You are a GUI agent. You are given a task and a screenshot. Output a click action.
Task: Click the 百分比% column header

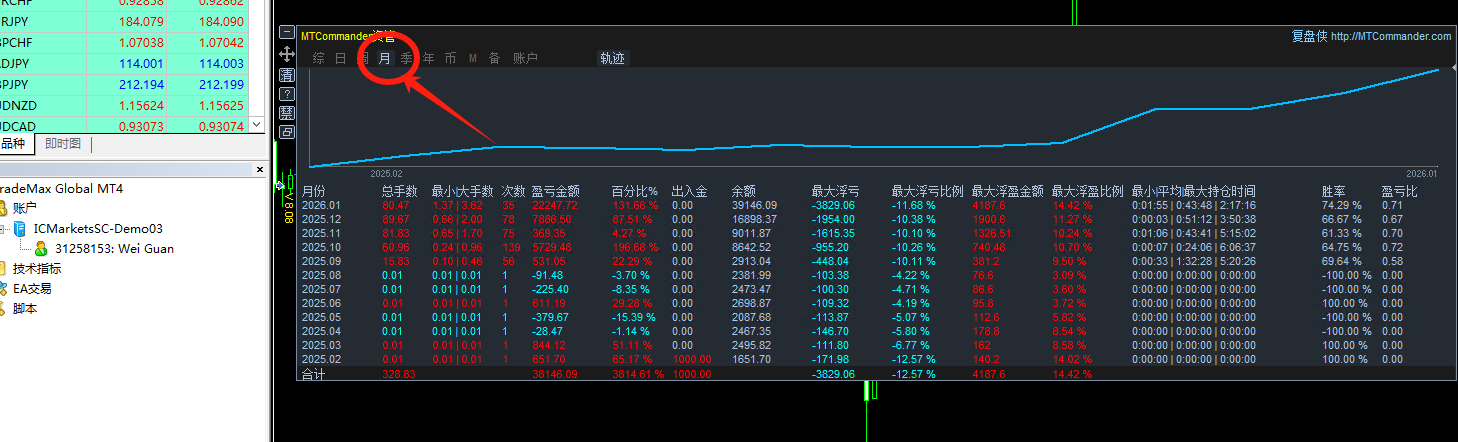click(x=635, y=191)
